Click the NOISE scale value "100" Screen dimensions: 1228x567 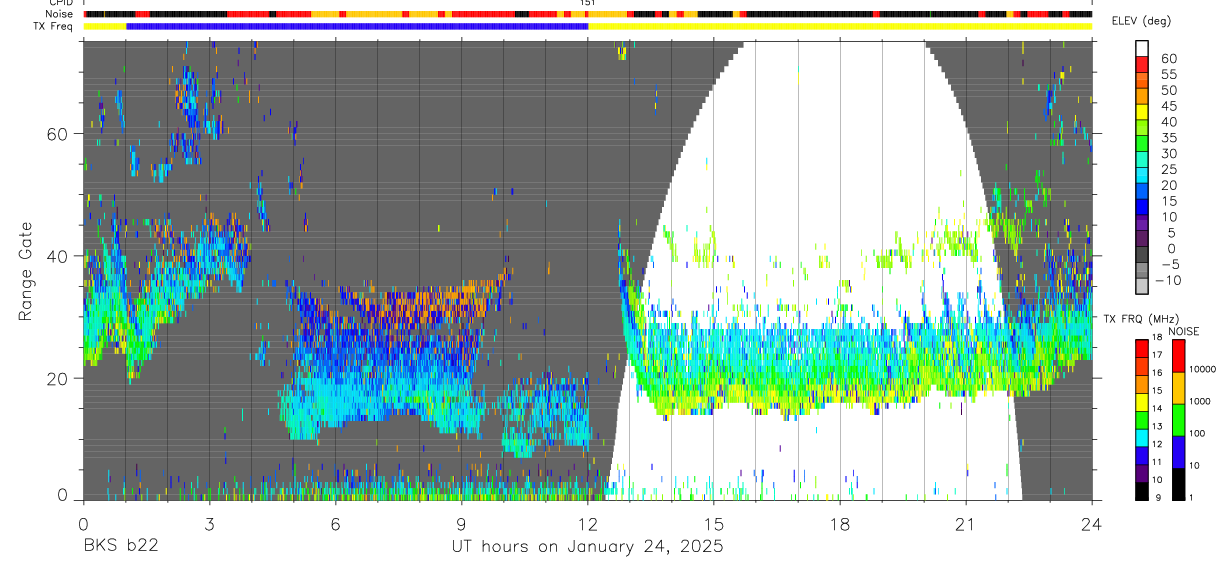[1198, 433]
